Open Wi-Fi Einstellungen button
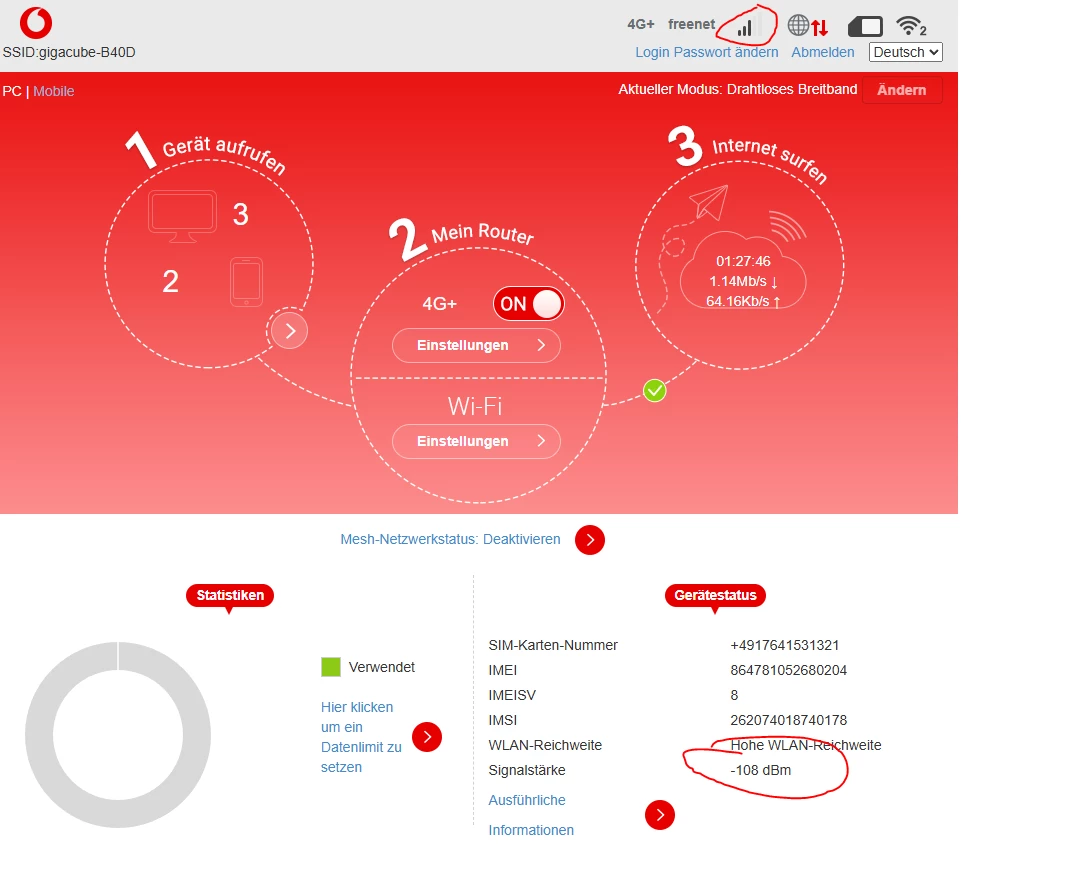Screen dimensions: 1086x869 pyautogui.click(x=477, y=442)
